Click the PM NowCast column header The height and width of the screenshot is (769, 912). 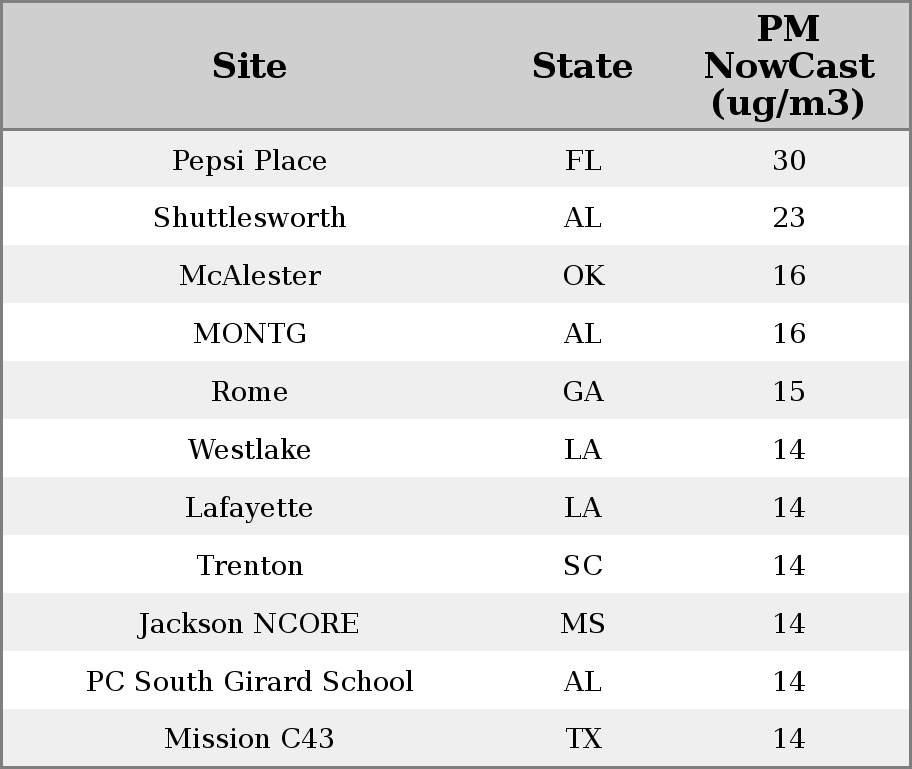(789, 66)
